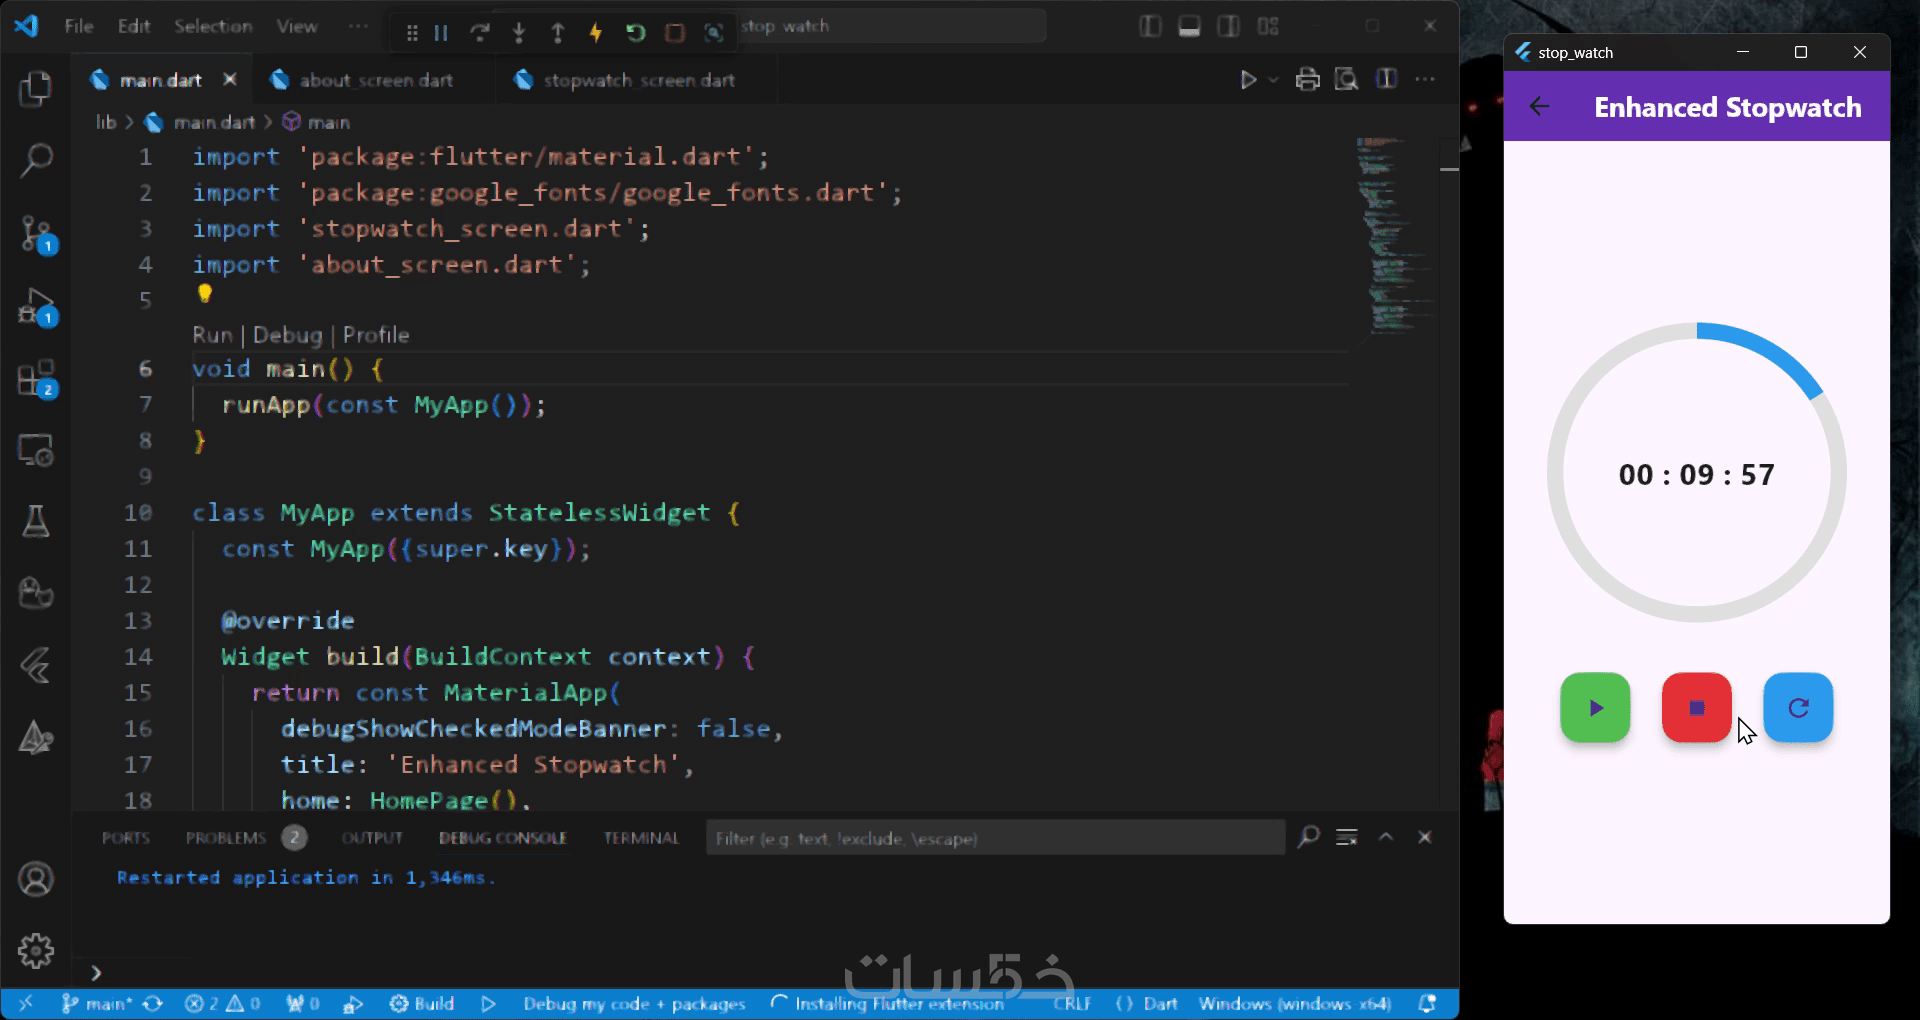Open the Accounts menu icon
Screen dimensions: 1920x1020
36,880
